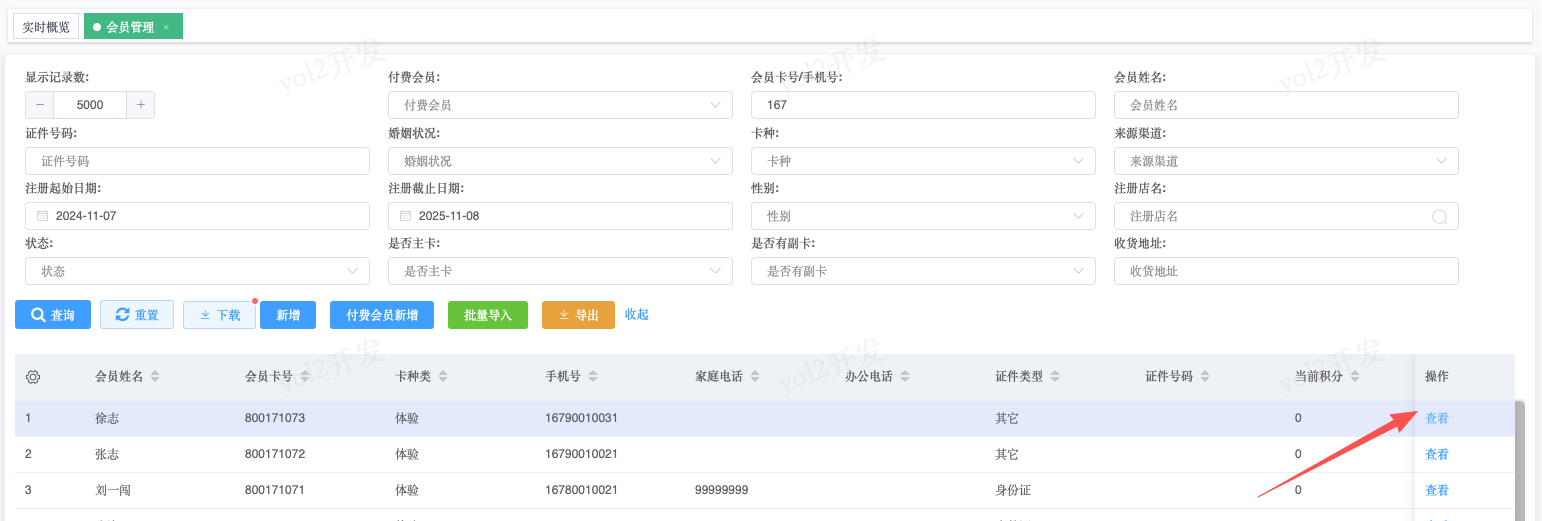Click the 显示记录数 value 5000 field
The width and height of the screenshot is (1542, 521).
[x=90, y=105]
